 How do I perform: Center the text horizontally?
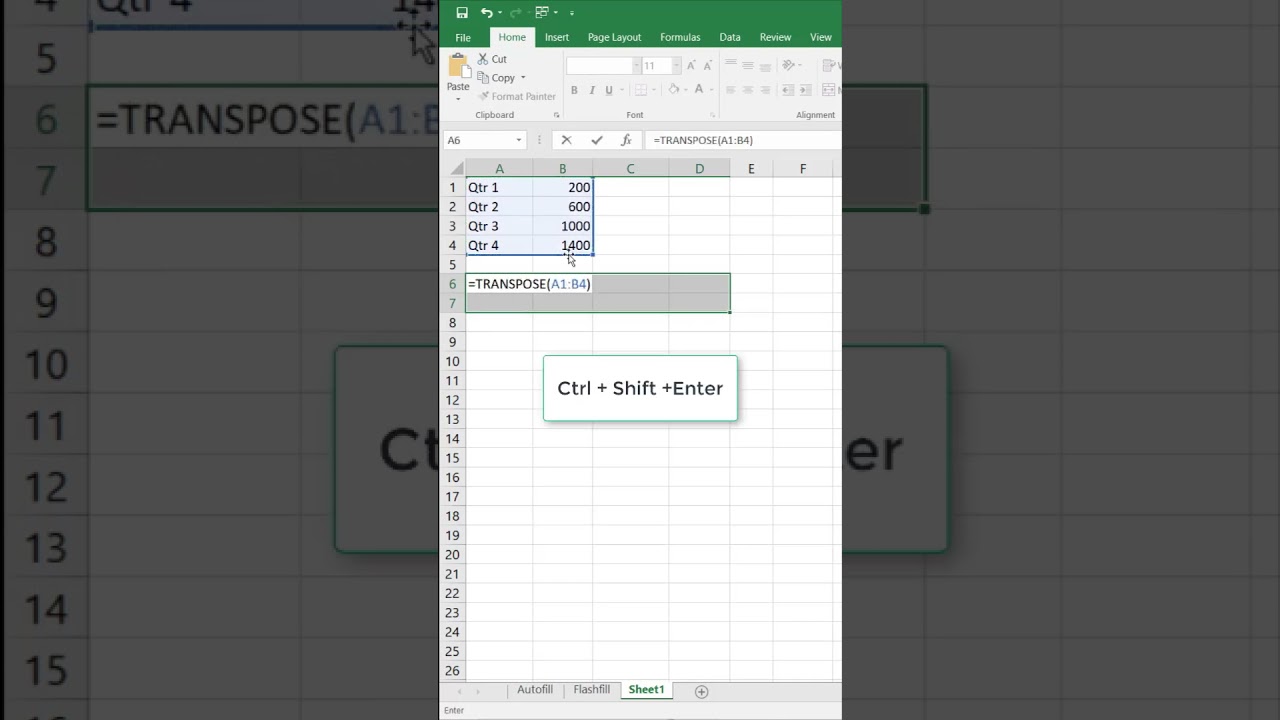click(748, 90)
